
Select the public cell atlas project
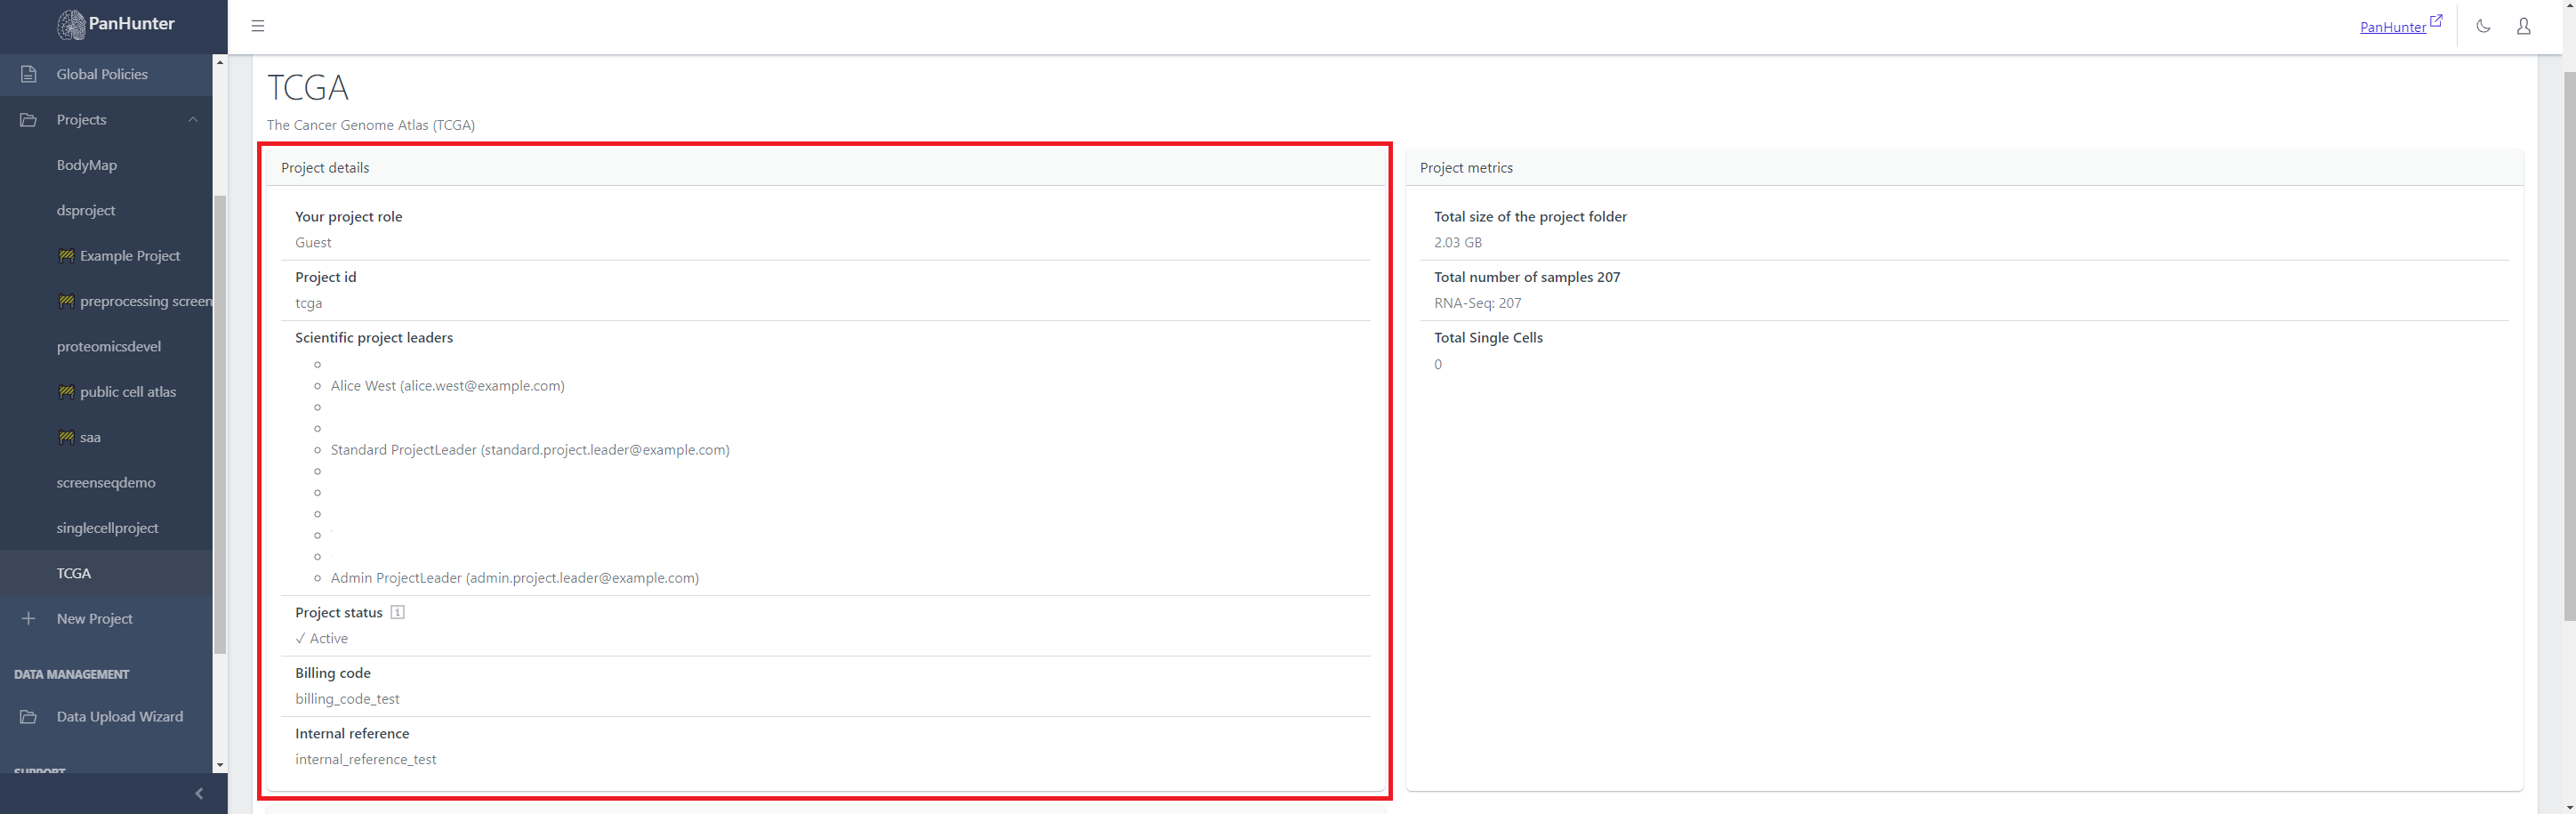coord(128,392)
